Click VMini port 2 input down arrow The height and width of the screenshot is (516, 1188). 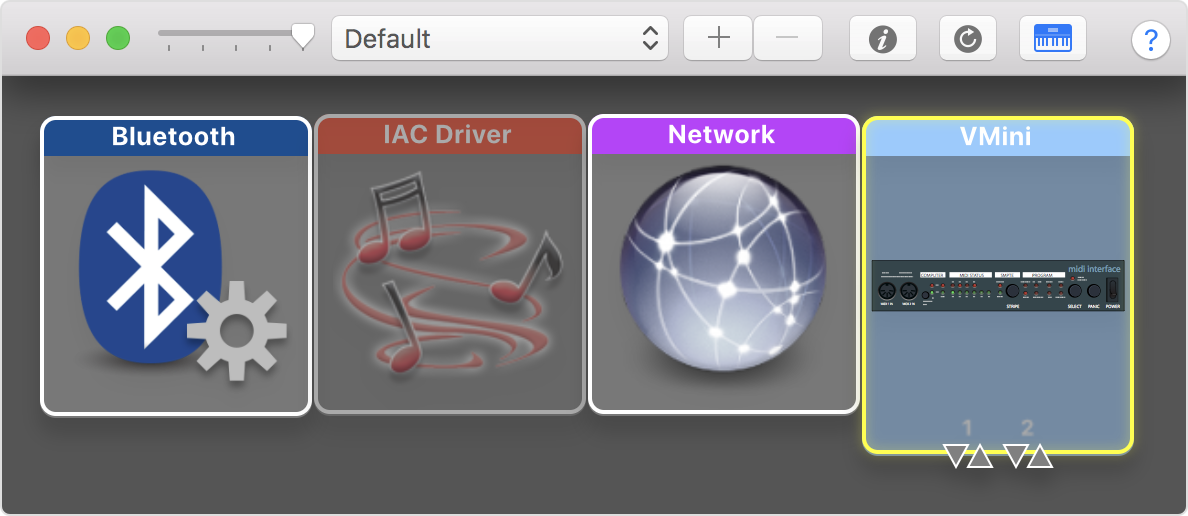[x=1015, y=456]
